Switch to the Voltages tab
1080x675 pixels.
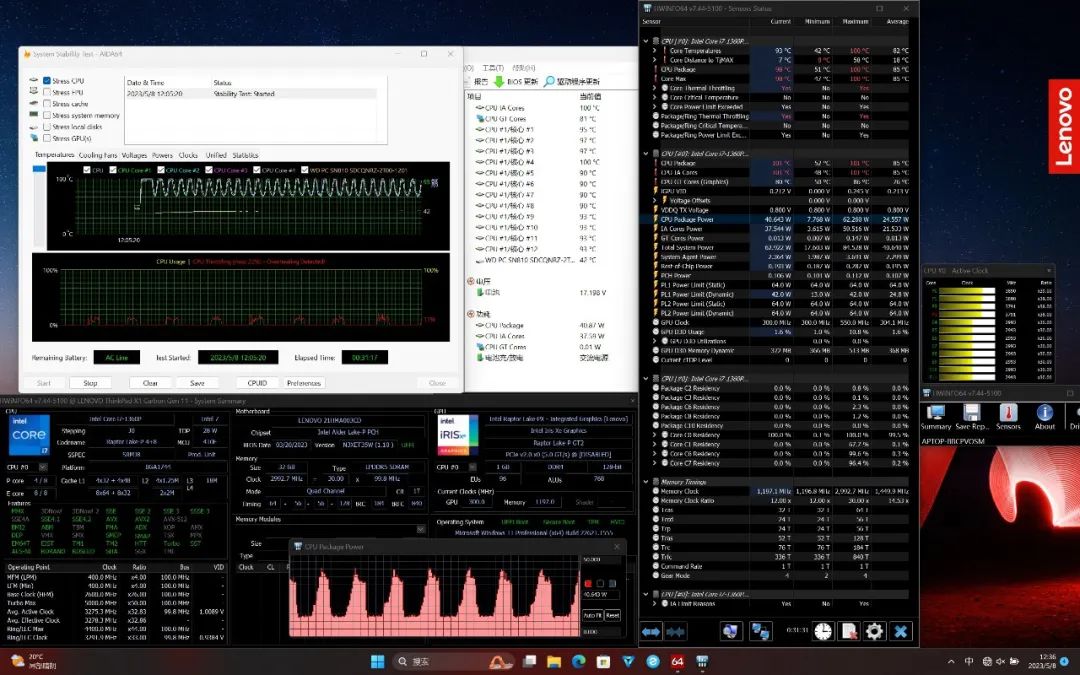134,156
